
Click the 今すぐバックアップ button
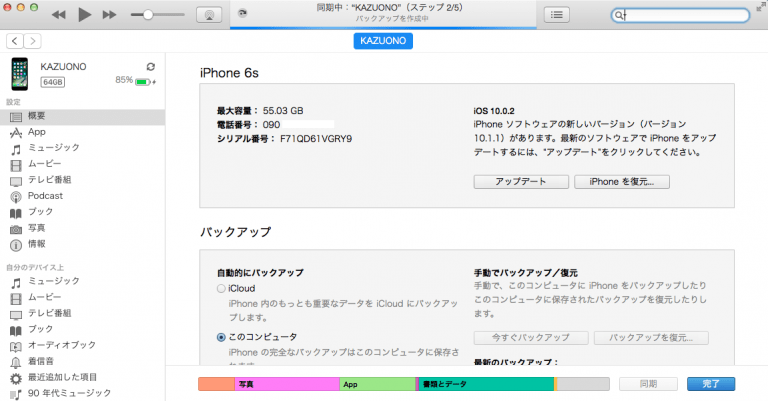click(x=531, y=338)
